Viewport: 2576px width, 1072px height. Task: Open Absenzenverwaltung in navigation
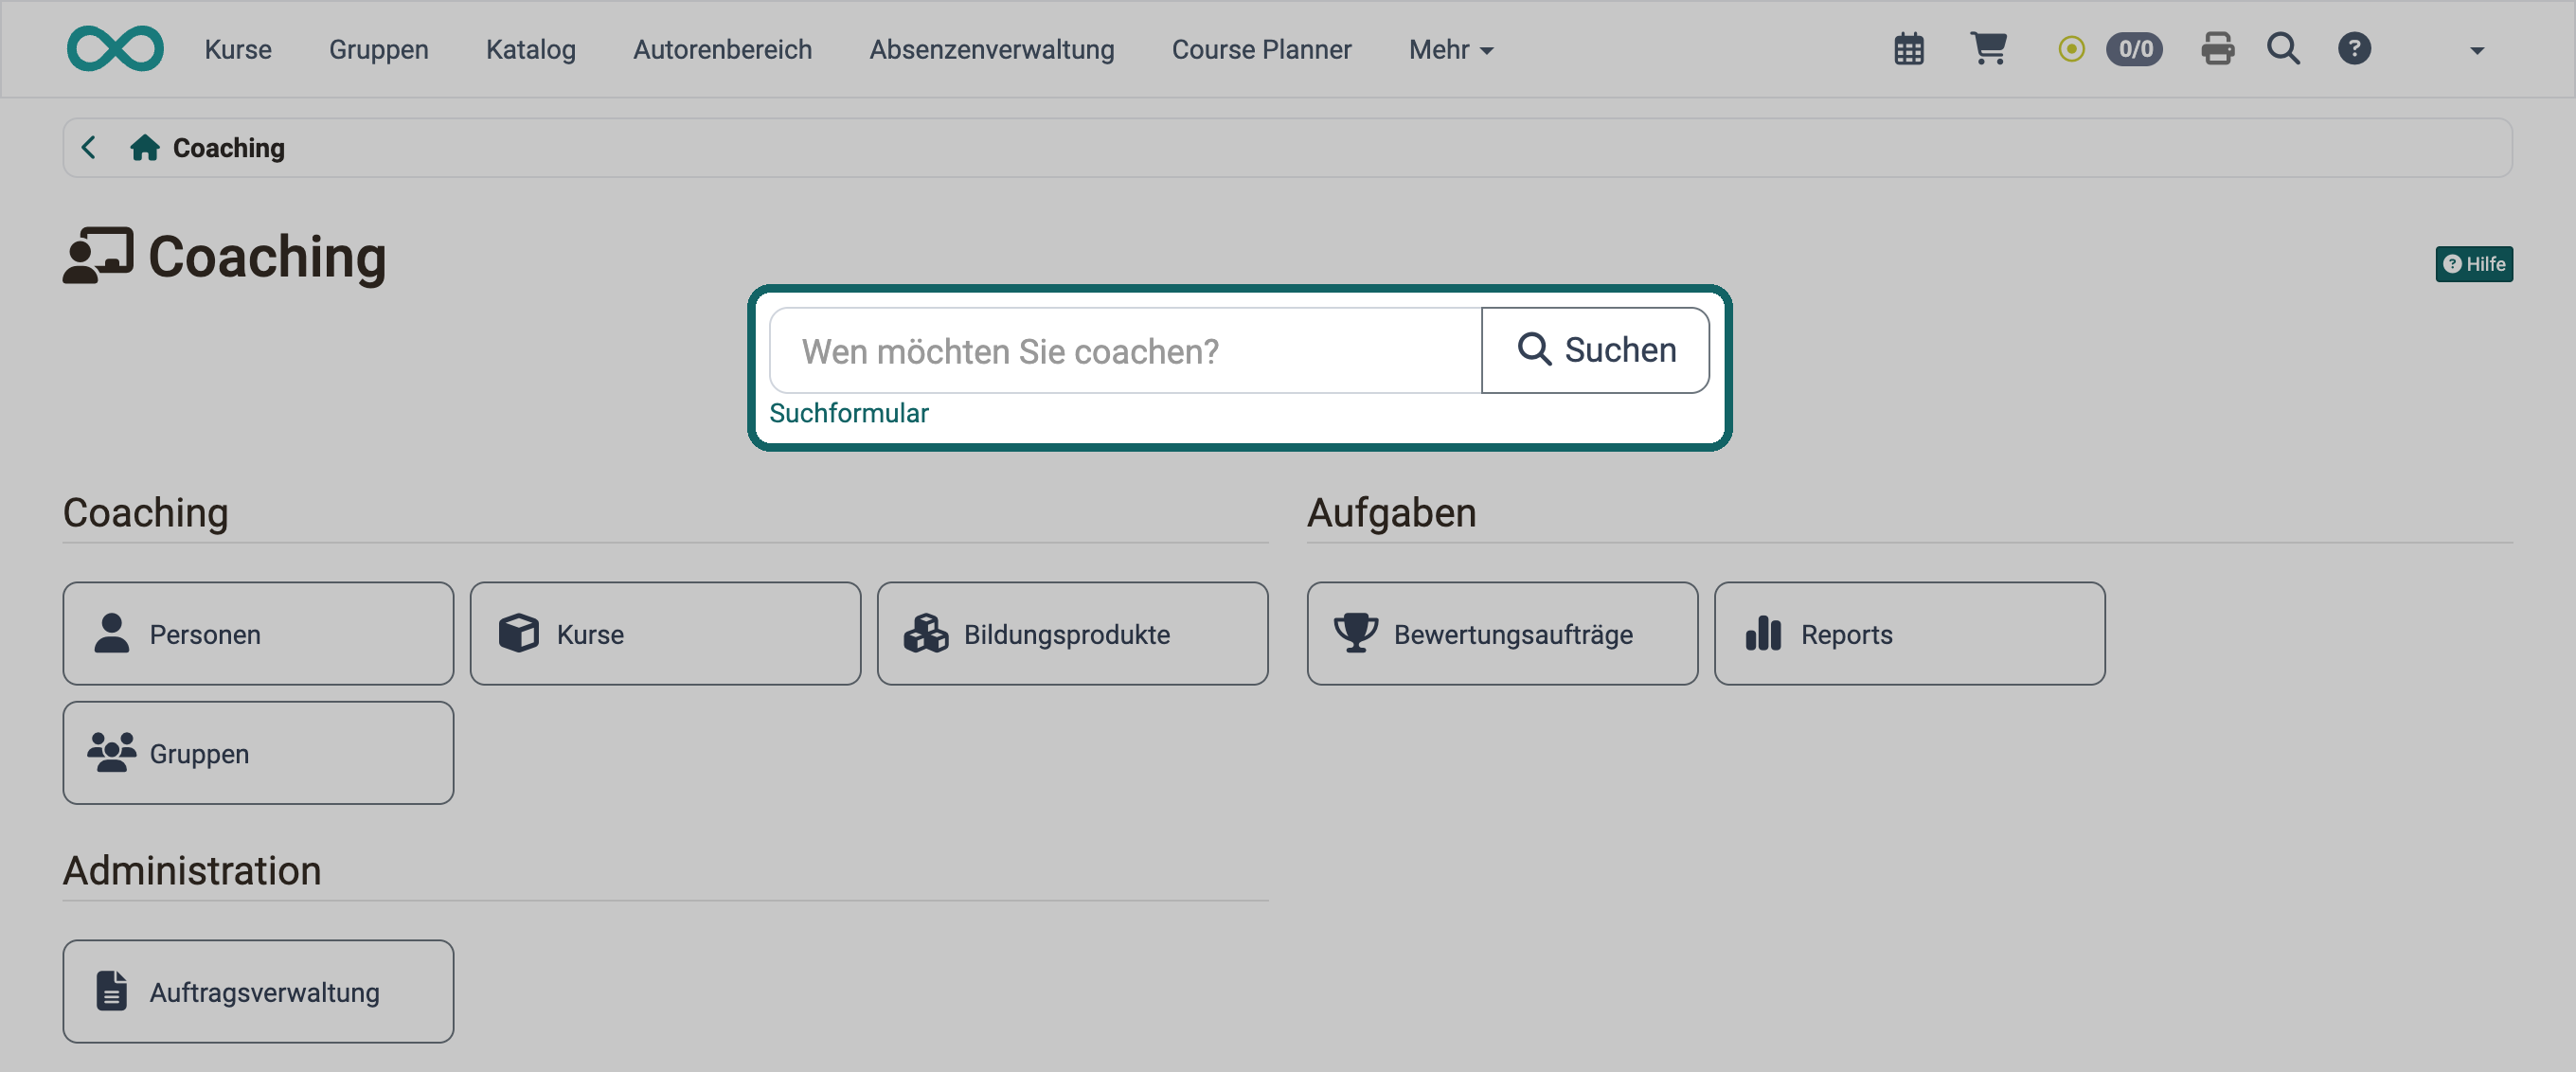click(991, 49)
